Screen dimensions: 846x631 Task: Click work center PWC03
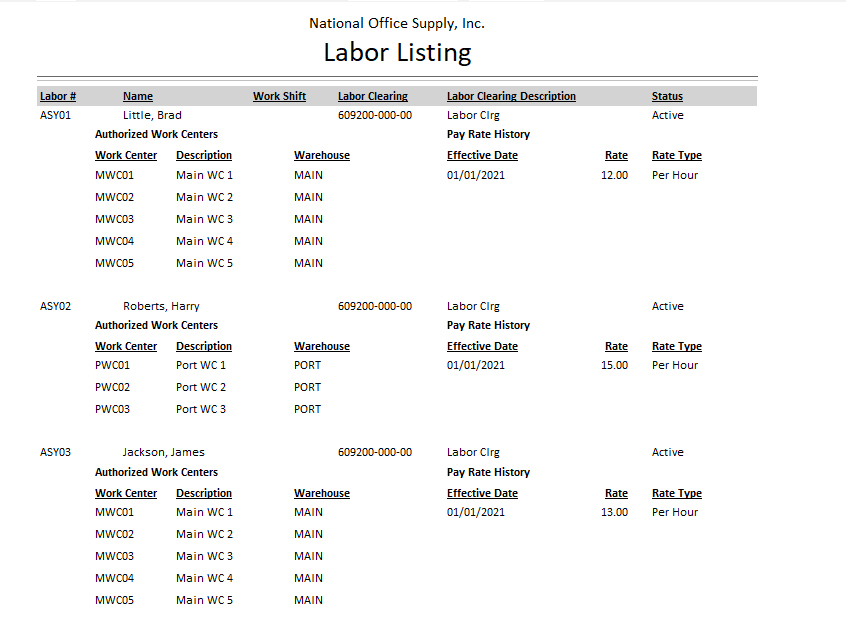pos(112,409)
